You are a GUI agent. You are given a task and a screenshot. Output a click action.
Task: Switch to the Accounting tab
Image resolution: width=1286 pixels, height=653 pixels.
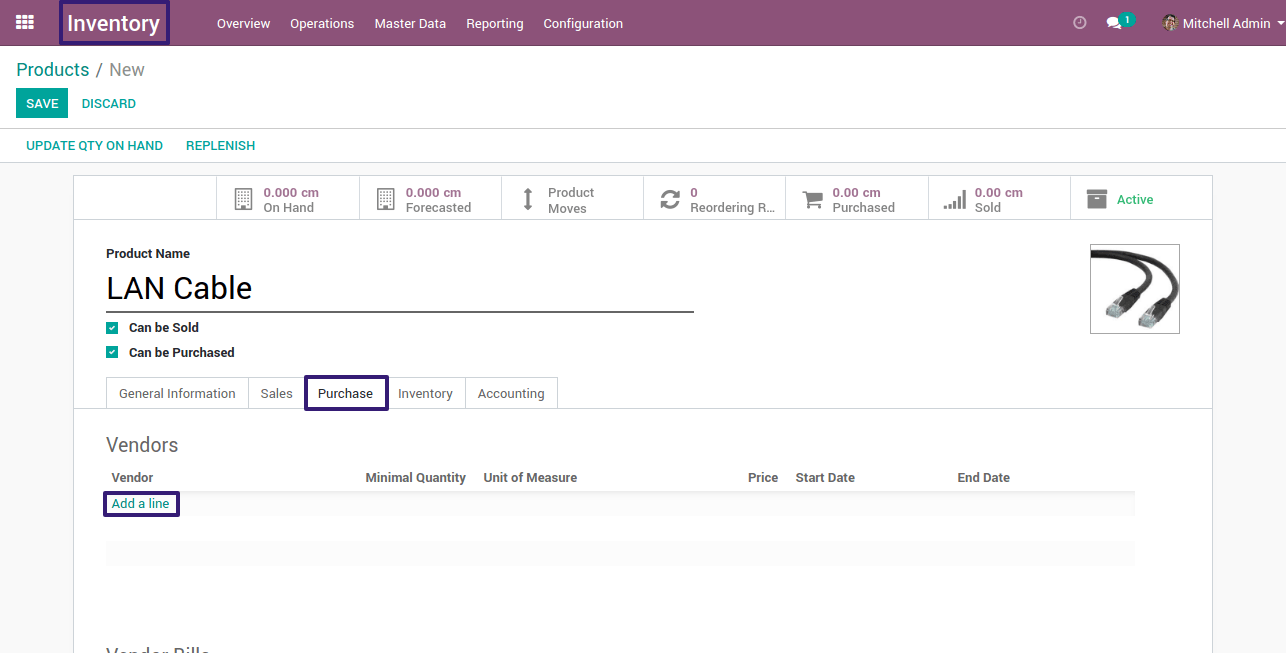click(511, 393)
